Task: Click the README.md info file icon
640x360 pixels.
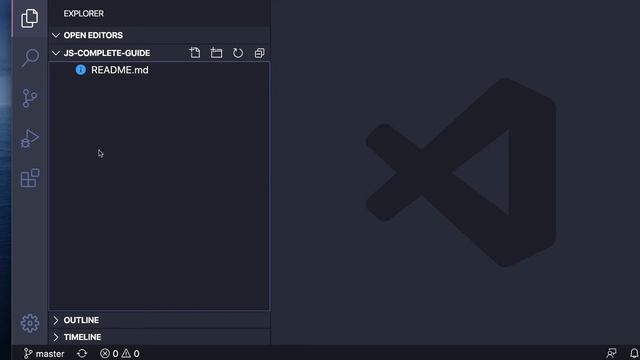Action: (x=80, y=70)
